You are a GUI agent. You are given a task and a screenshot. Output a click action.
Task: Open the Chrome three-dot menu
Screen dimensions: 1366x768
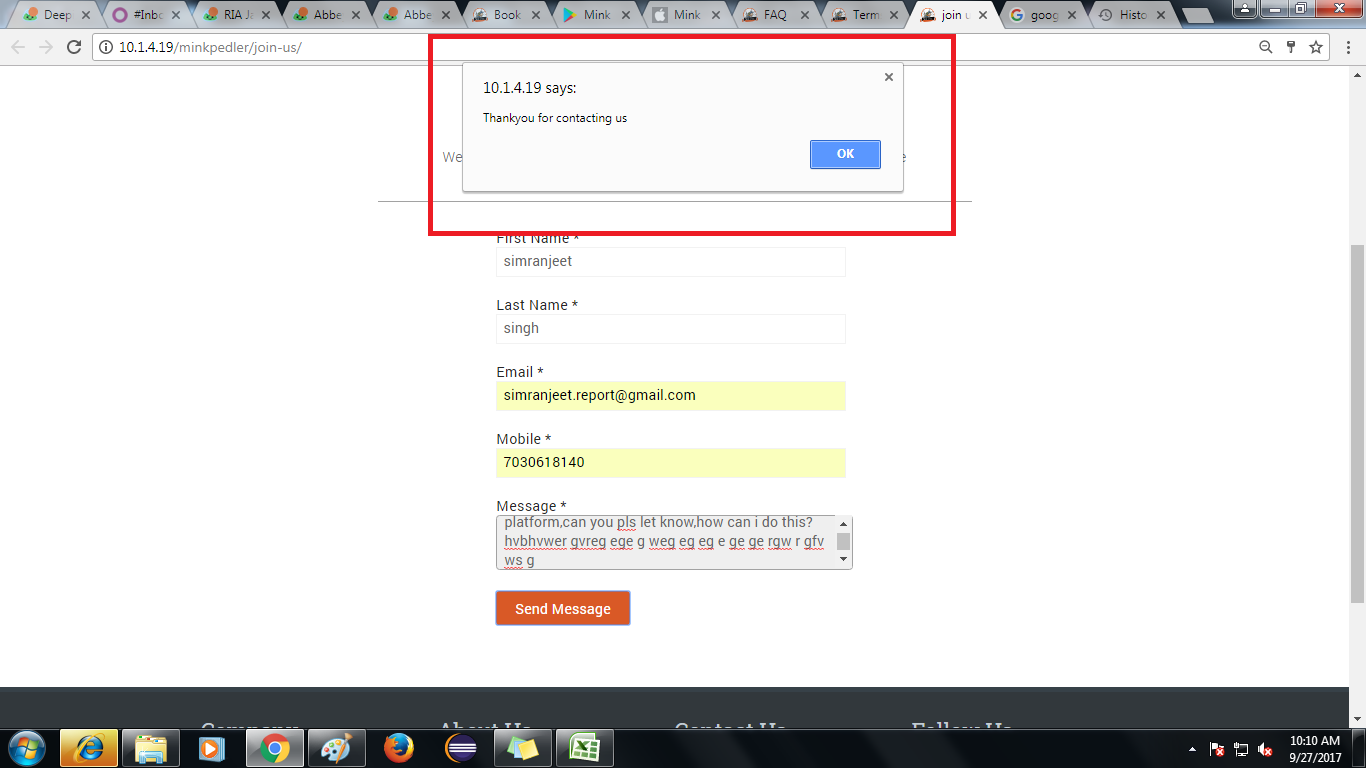click(1348, 47)
